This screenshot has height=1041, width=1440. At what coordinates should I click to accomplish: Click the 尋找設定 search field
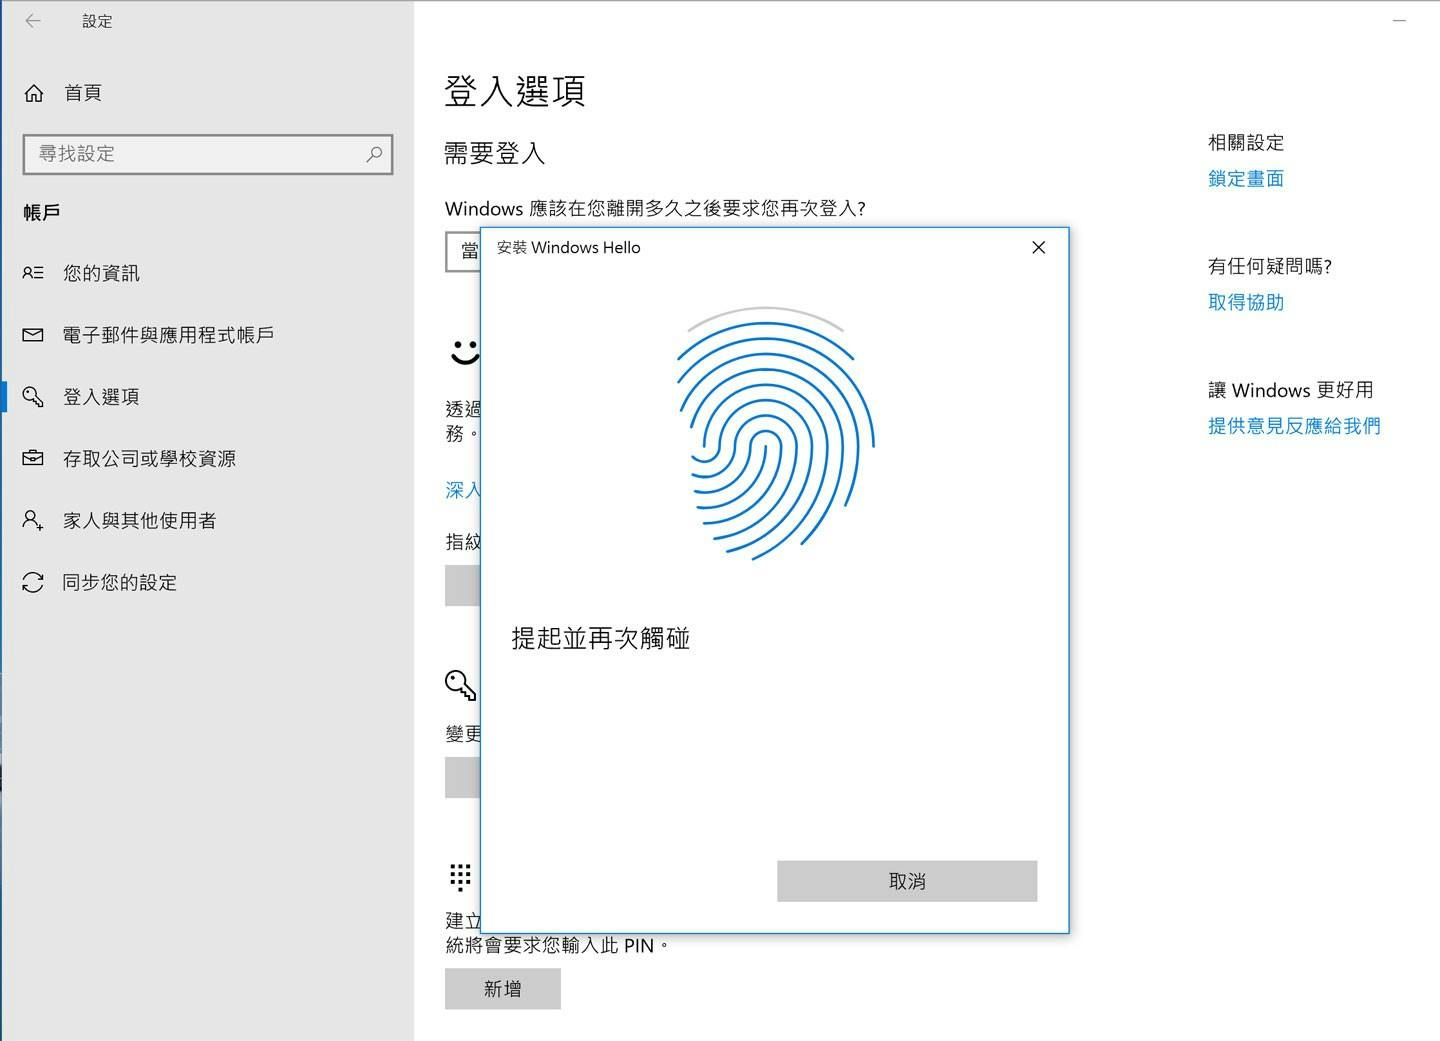pos(208,154)
